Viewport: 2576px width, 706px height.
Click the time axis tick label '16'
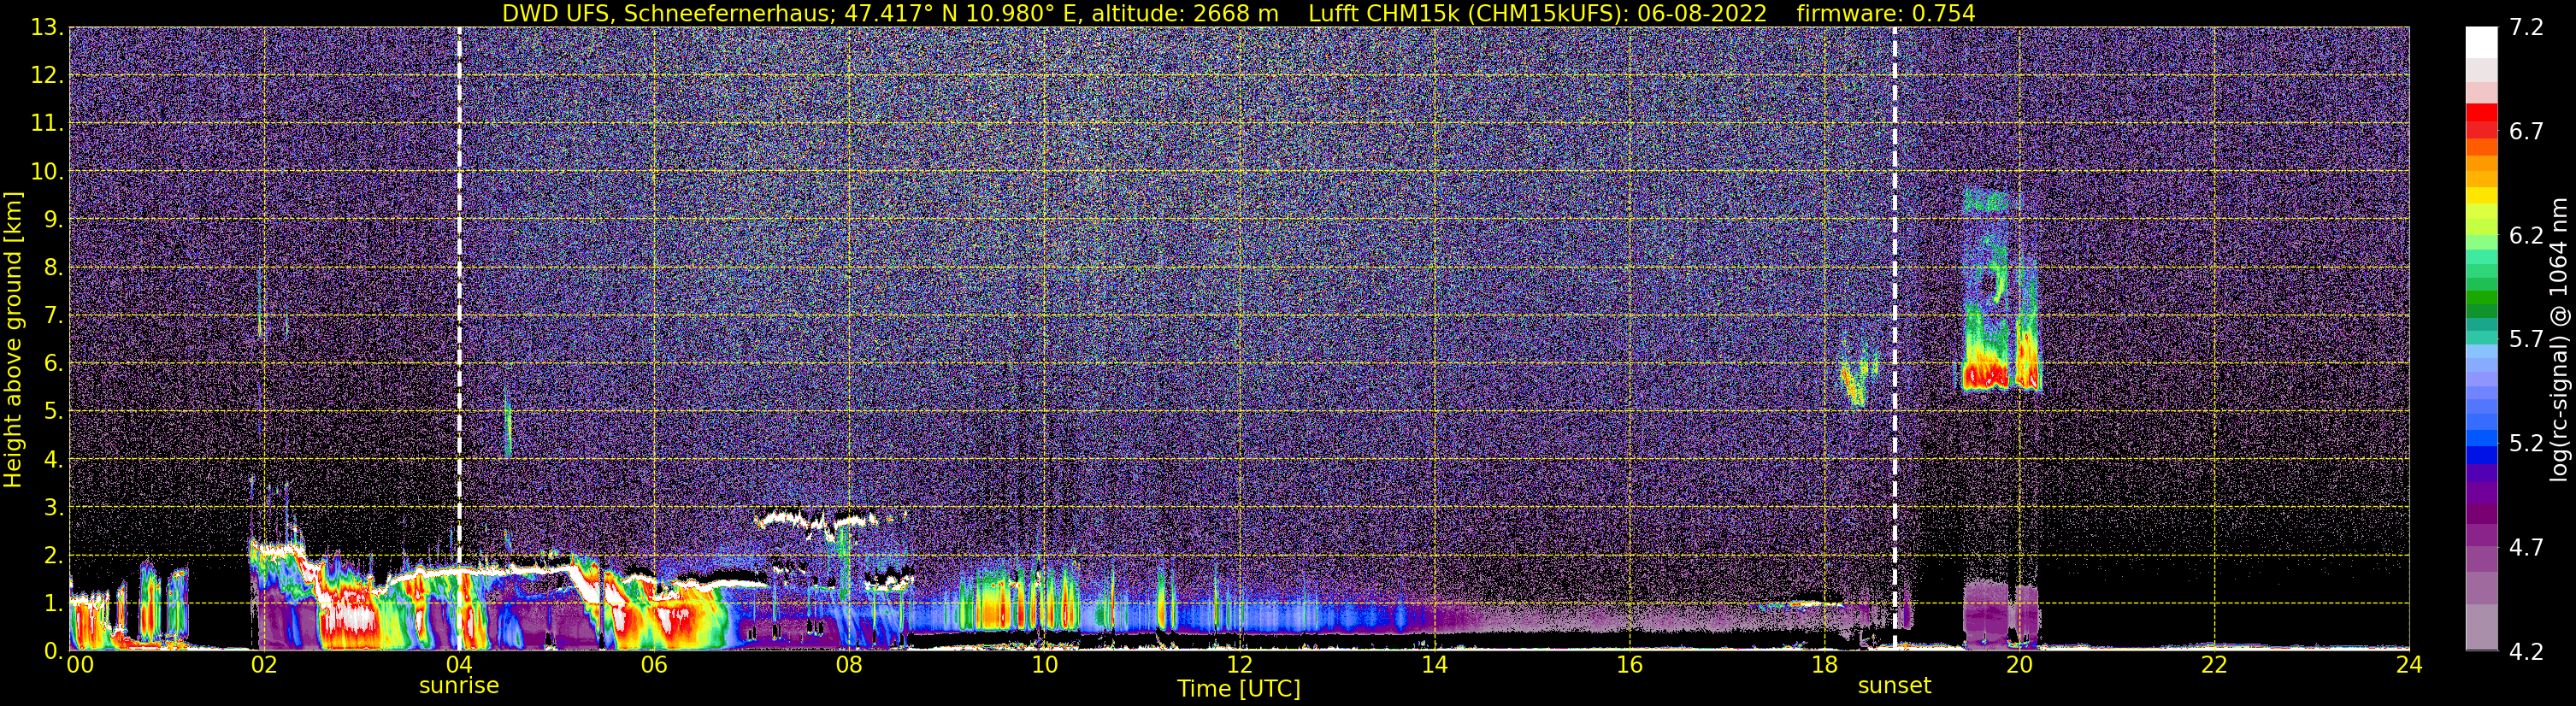point(1629,665)
